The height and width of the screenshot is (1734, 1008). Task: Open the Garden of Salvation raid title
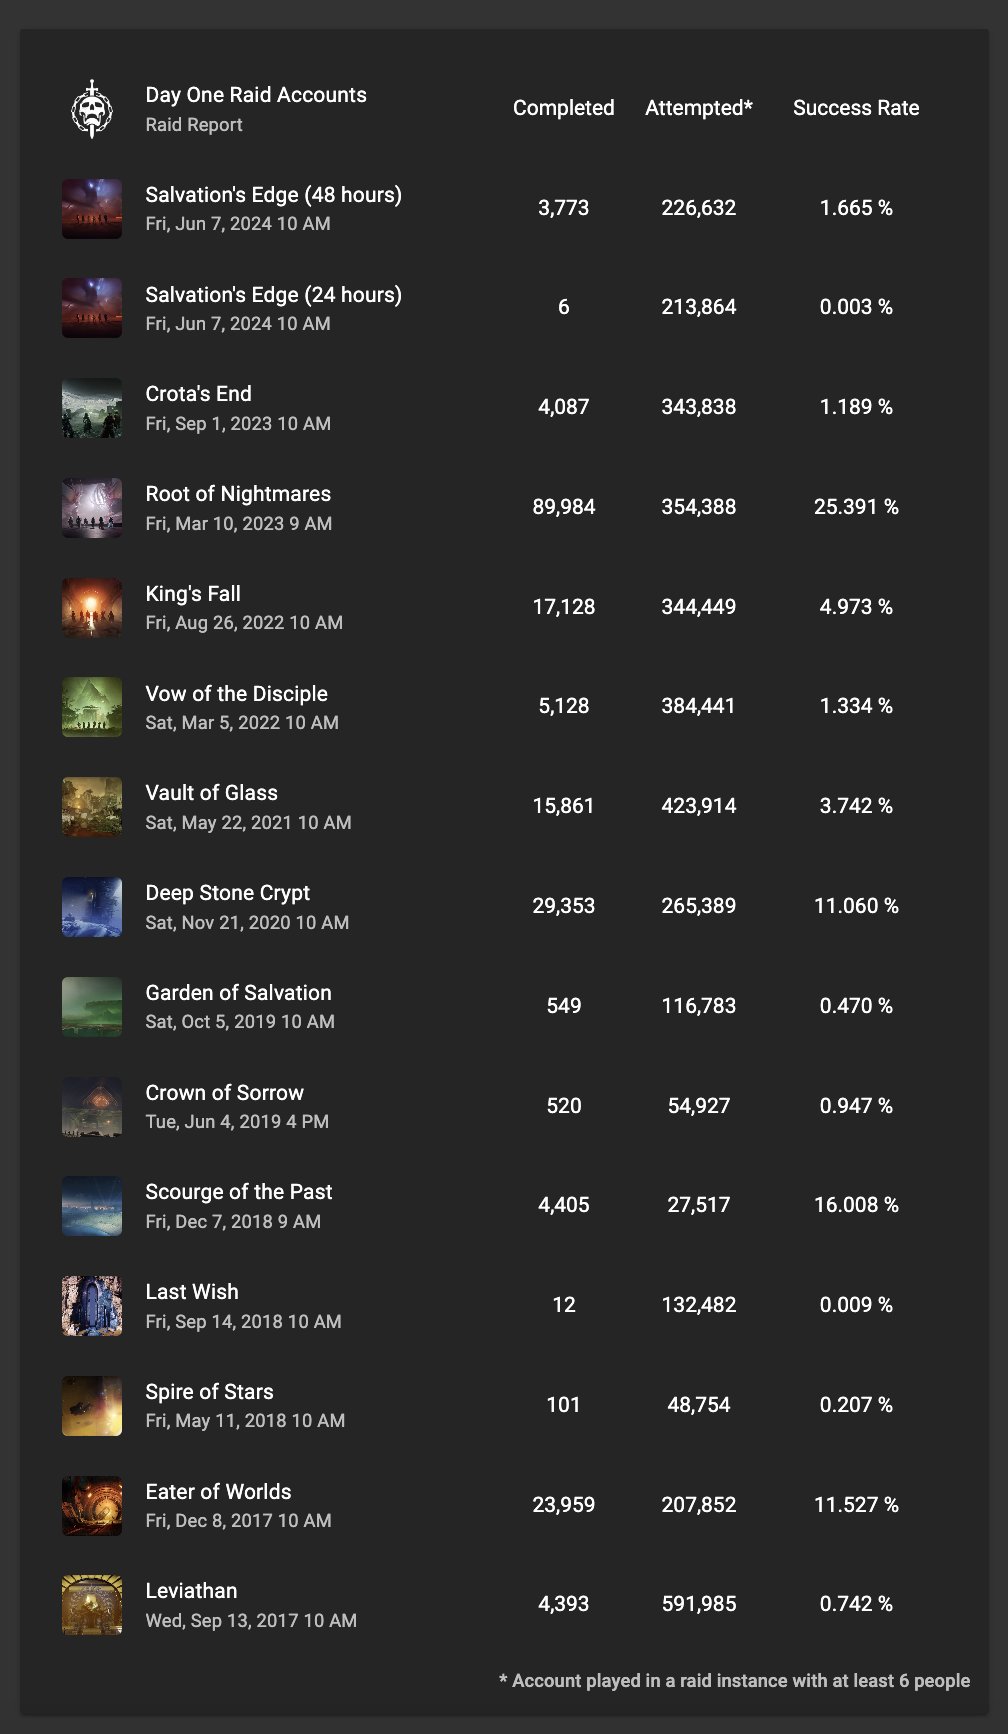(x=238, y=993)
